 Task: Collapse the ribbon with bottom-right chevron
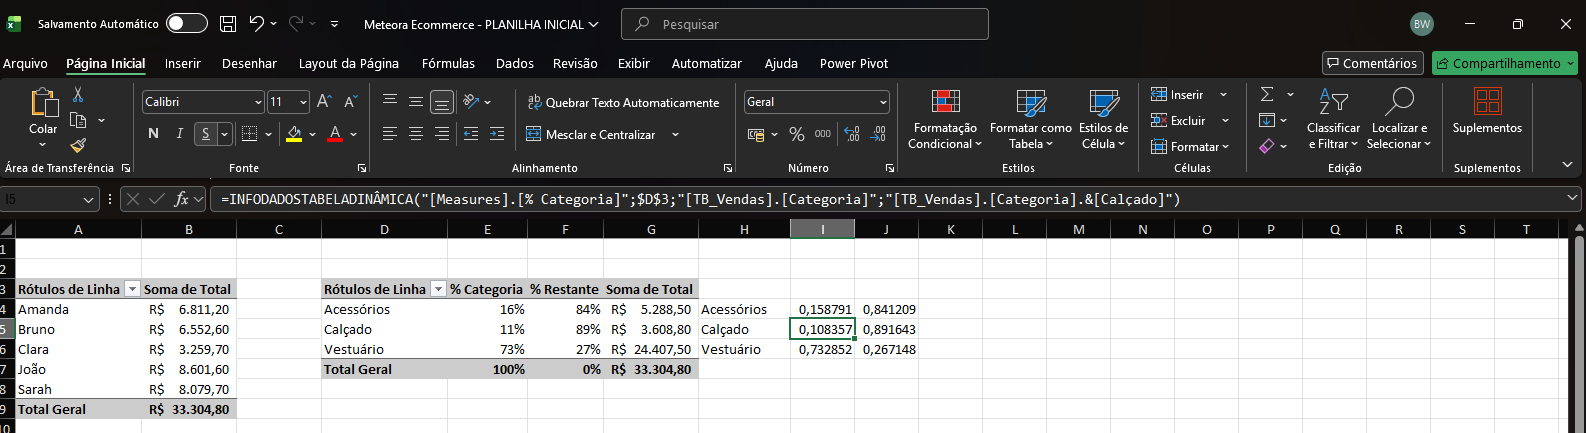(1567, 164)
